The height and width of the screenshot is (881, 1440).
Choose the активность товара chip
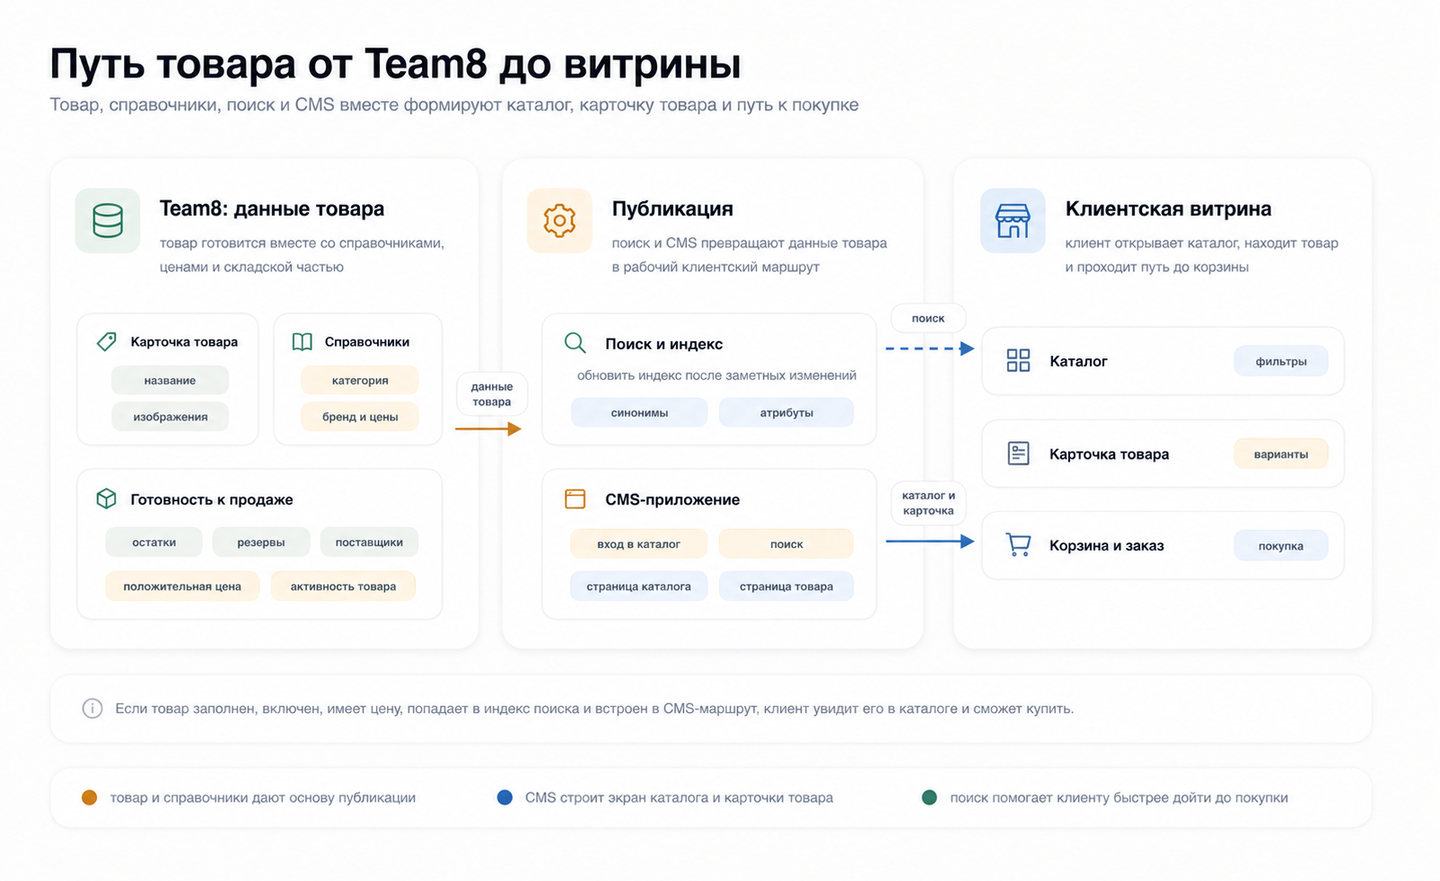tap(343, 586)
